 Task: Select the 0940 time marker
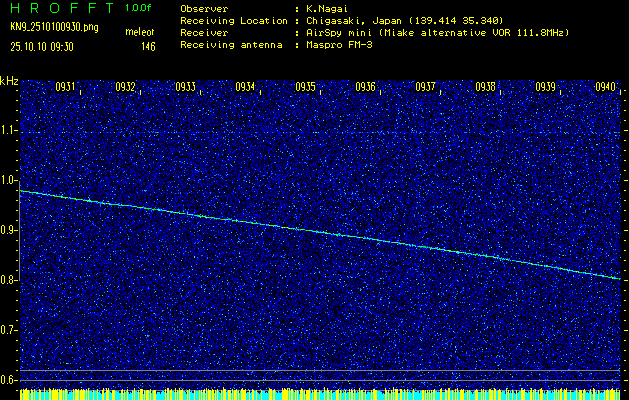605,87
